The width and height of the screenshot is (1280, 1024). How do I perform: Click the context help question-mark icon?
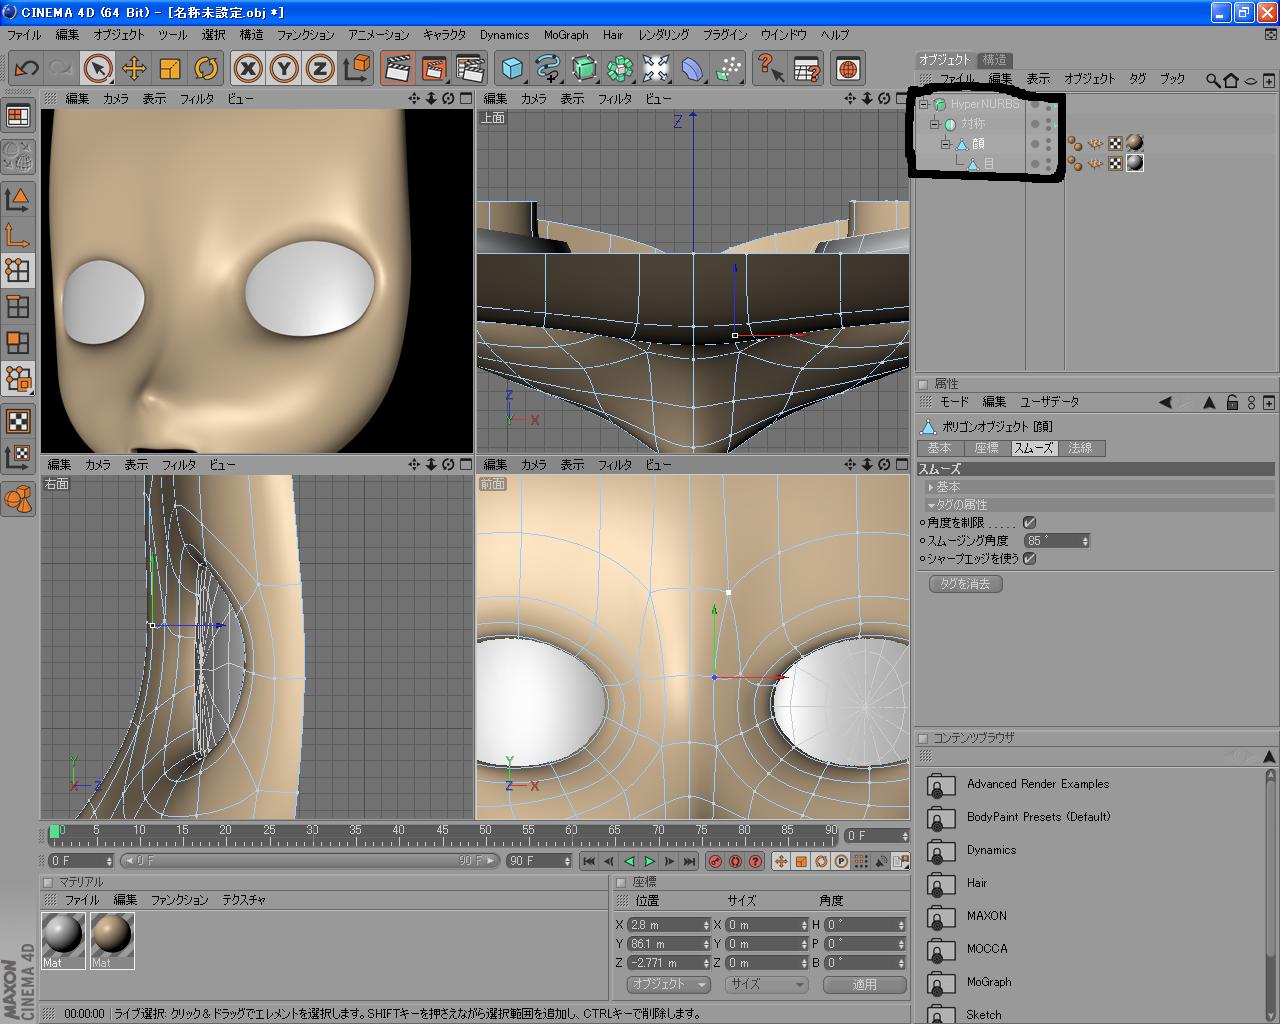pos(770,68)
